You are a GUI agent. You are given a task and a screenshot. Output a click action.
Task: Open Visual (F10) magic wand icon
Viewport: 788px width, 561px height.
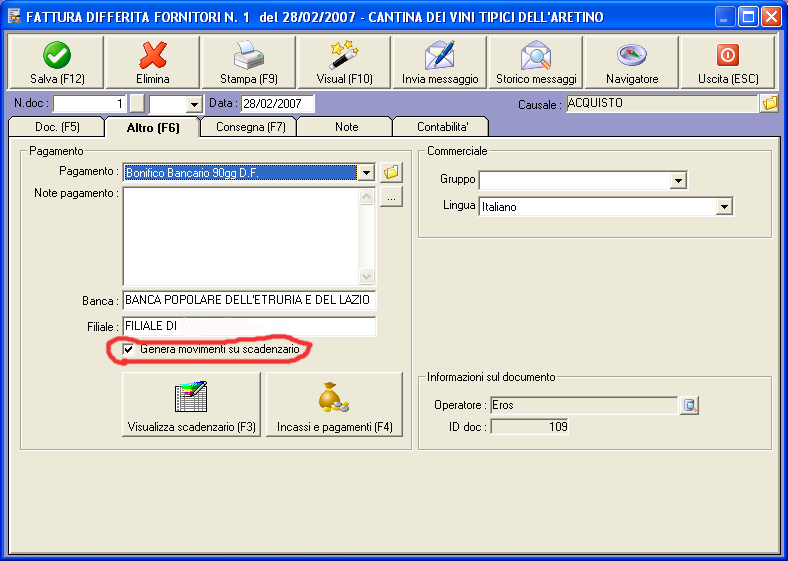tap(345, 55)
